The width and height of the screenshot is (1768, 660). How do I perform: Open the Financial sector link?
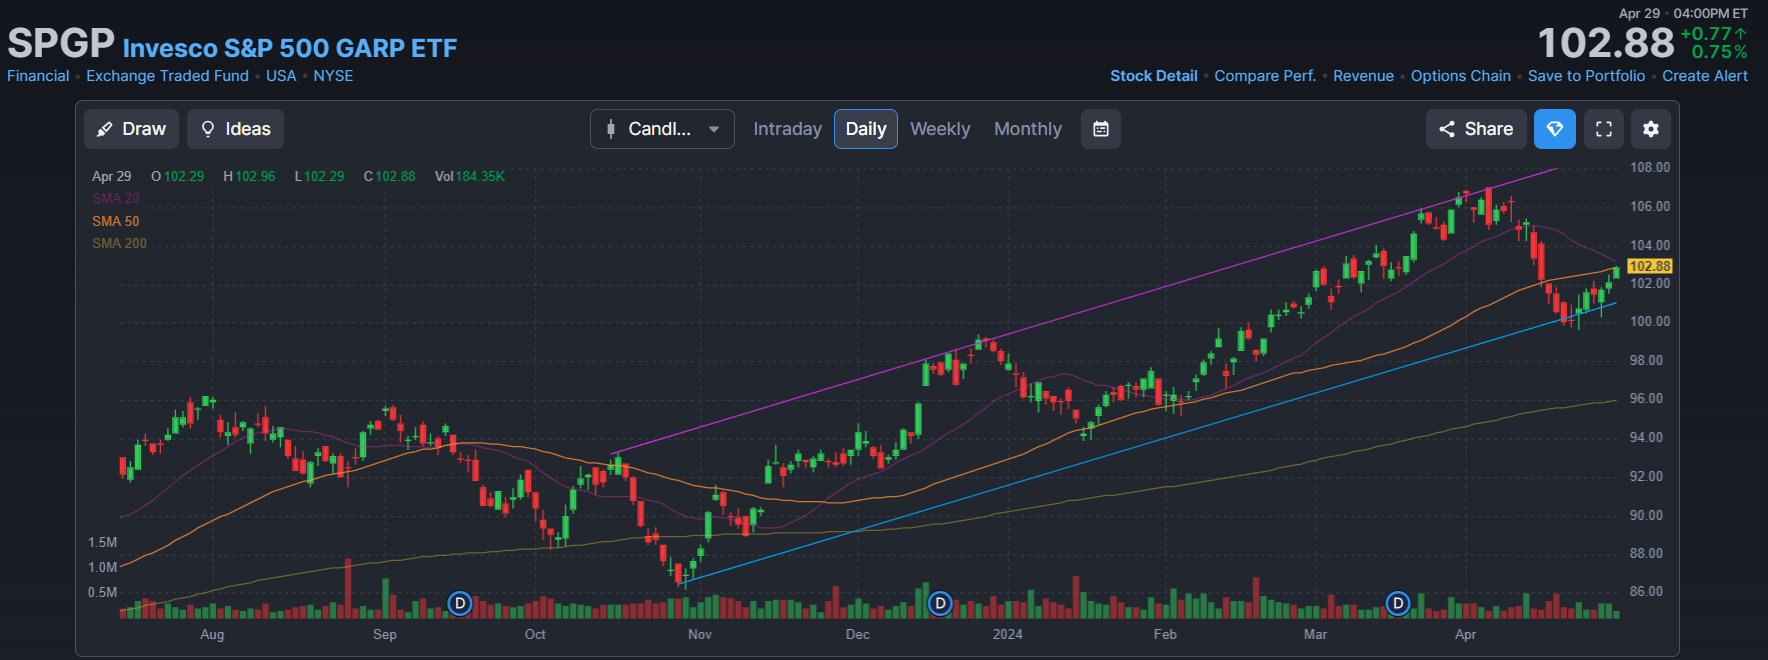click(x=38, y=76)
